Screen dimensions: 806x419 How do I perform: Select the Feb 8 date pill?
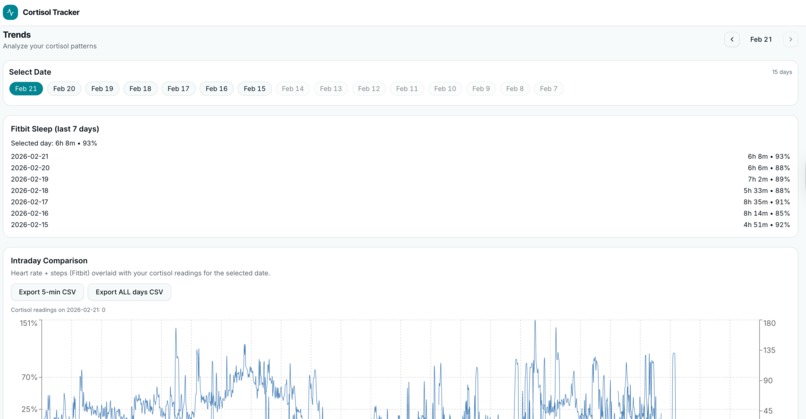point(515,88)
